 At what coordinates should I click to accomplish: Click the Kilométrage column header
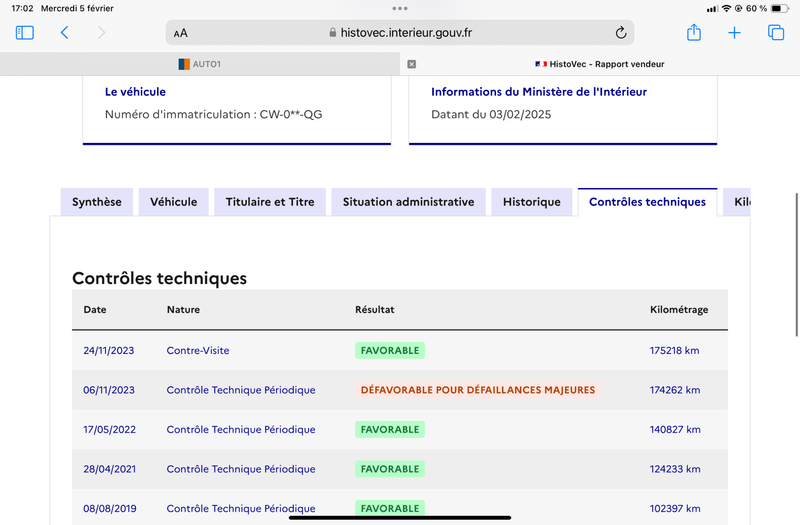679,310
